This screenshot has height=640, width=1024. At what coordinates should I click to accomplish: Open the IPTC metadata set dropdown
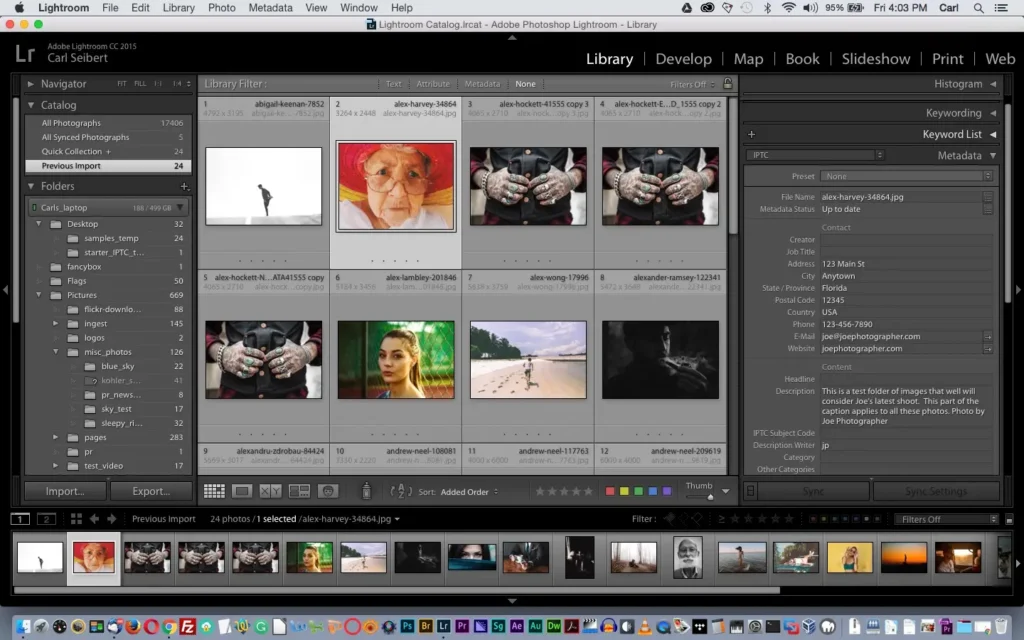[815, 155]
